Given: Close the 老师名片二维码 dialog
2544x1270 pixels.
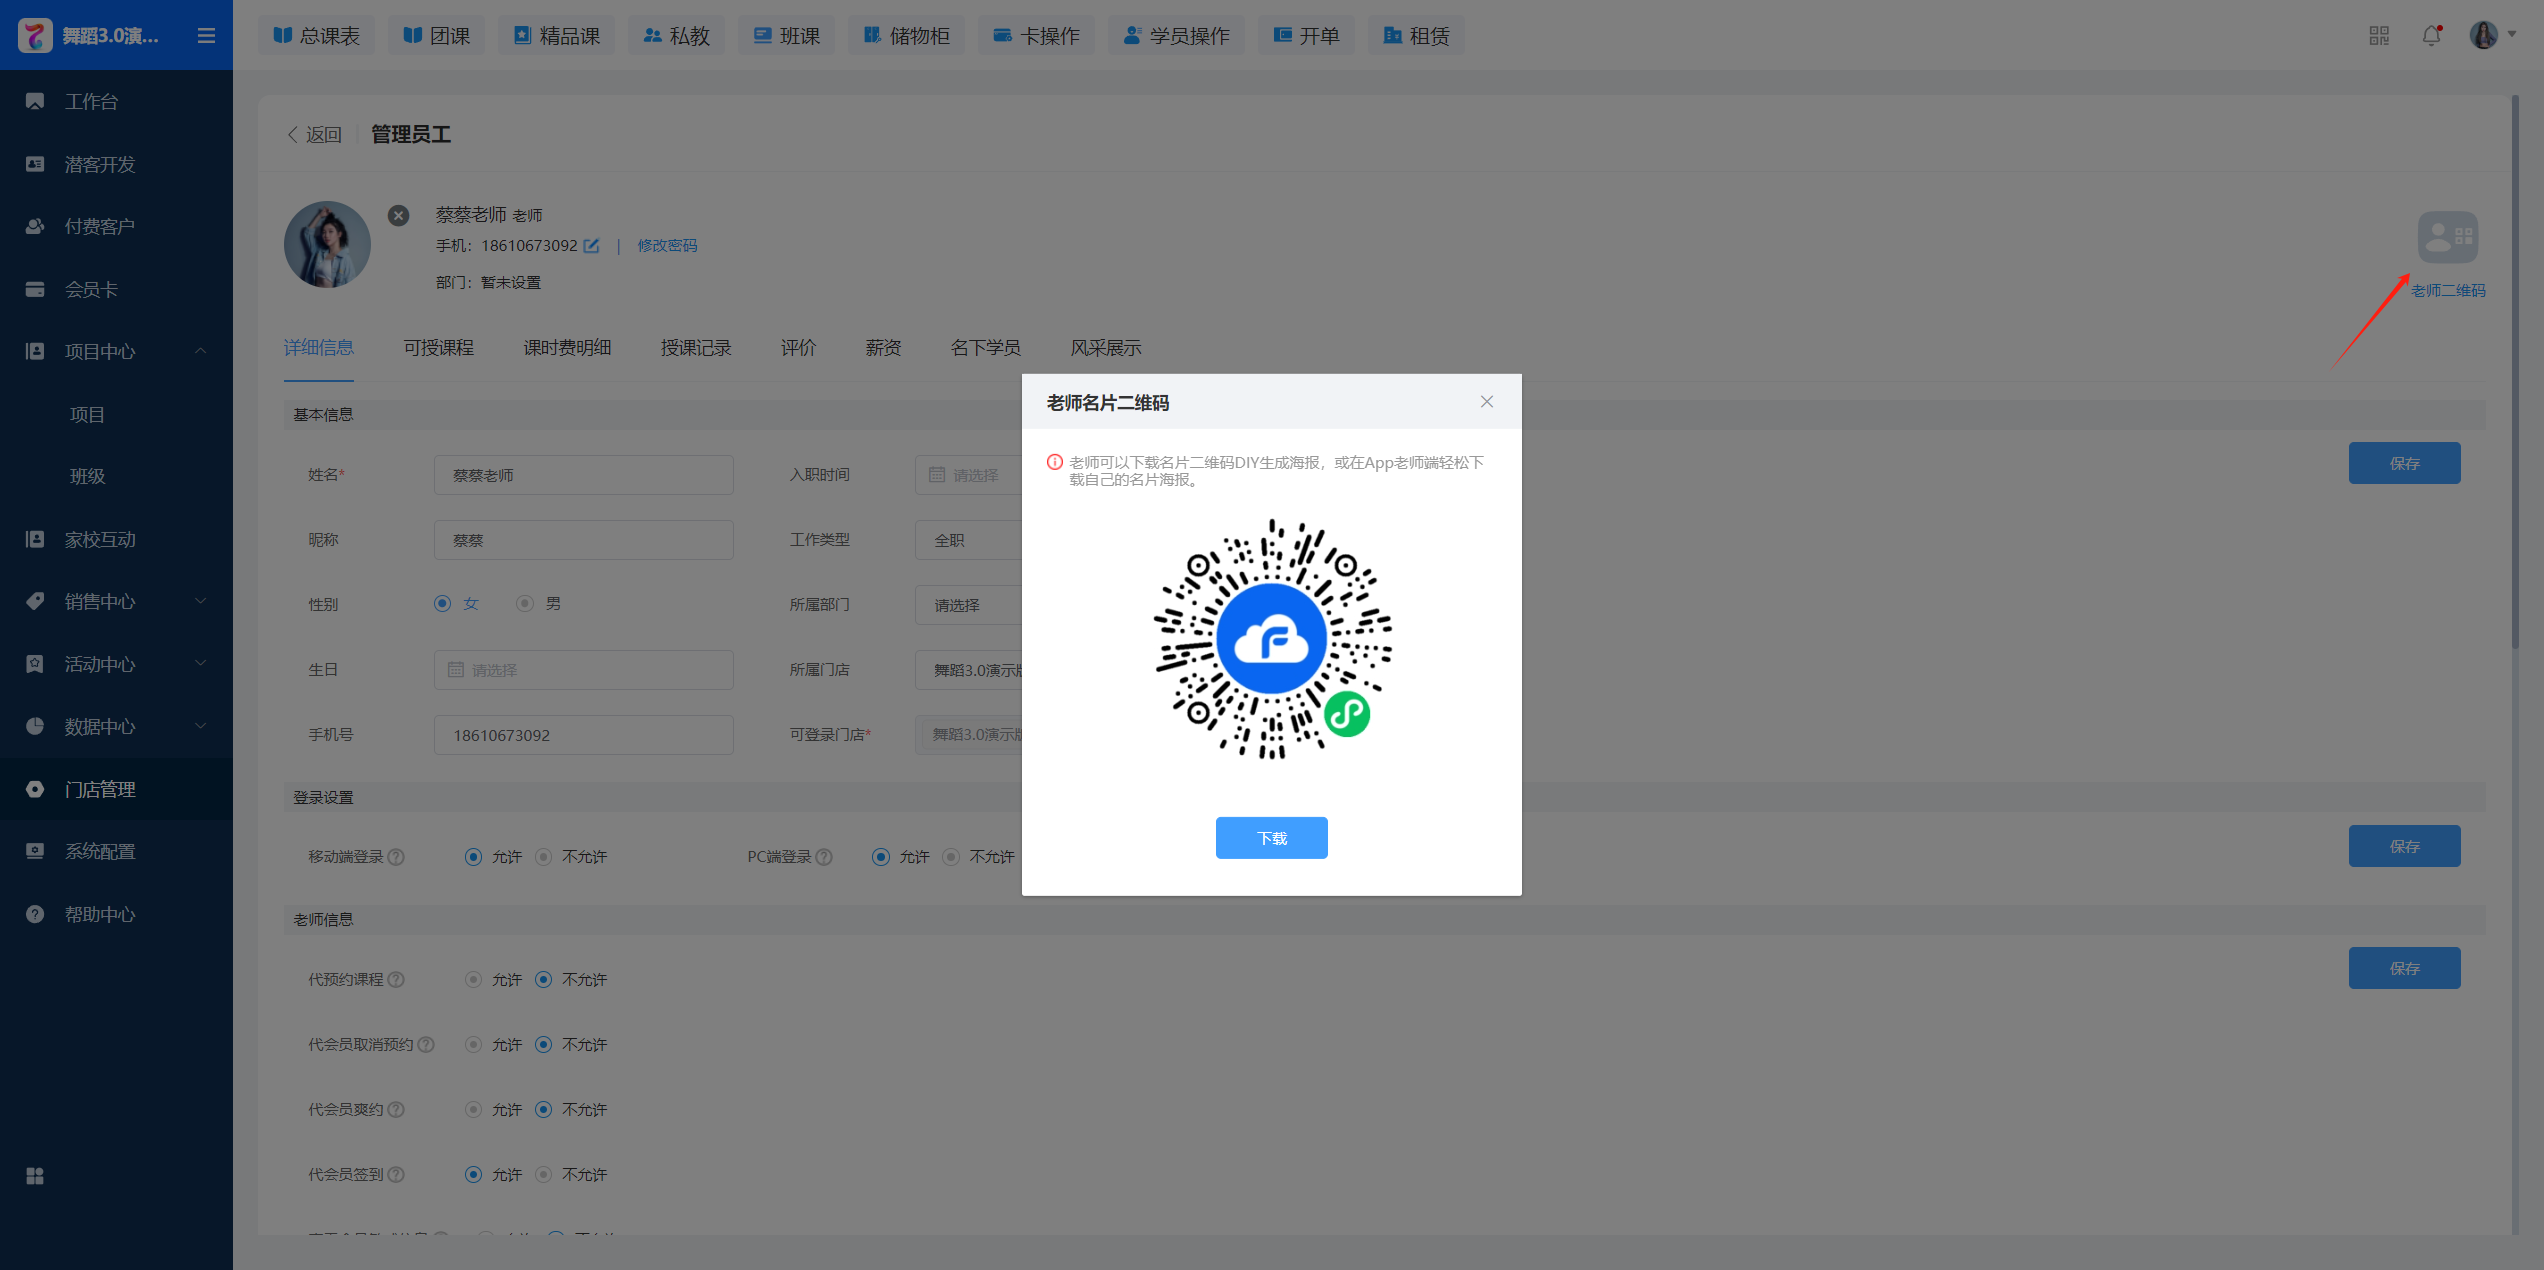Looking at the screenshot, I should coord(1487,401).
